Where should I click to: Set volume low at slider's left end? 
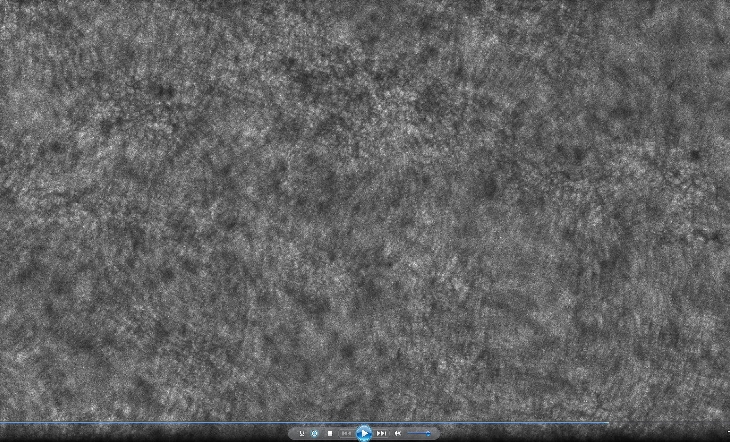[x=409, y=433]
